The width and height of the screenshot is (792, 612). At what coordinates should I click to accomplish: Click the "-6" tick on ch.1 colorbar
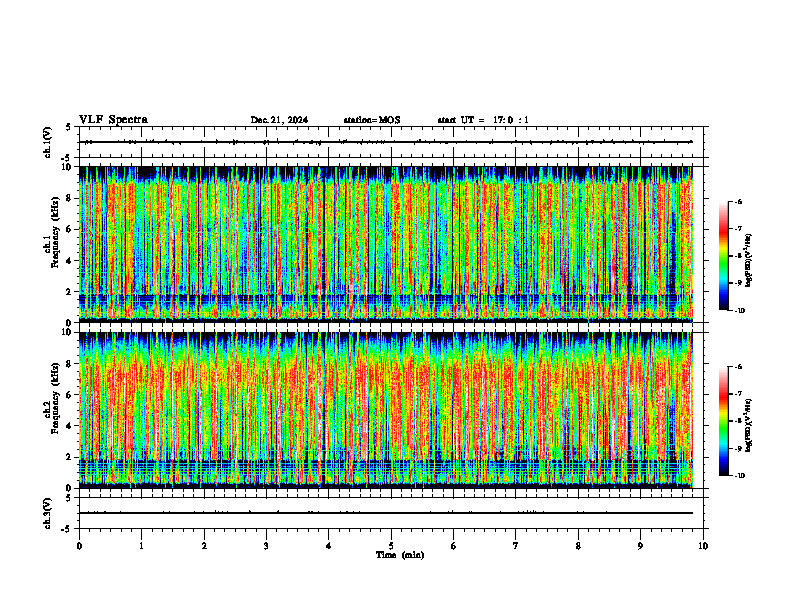(739, 201)
